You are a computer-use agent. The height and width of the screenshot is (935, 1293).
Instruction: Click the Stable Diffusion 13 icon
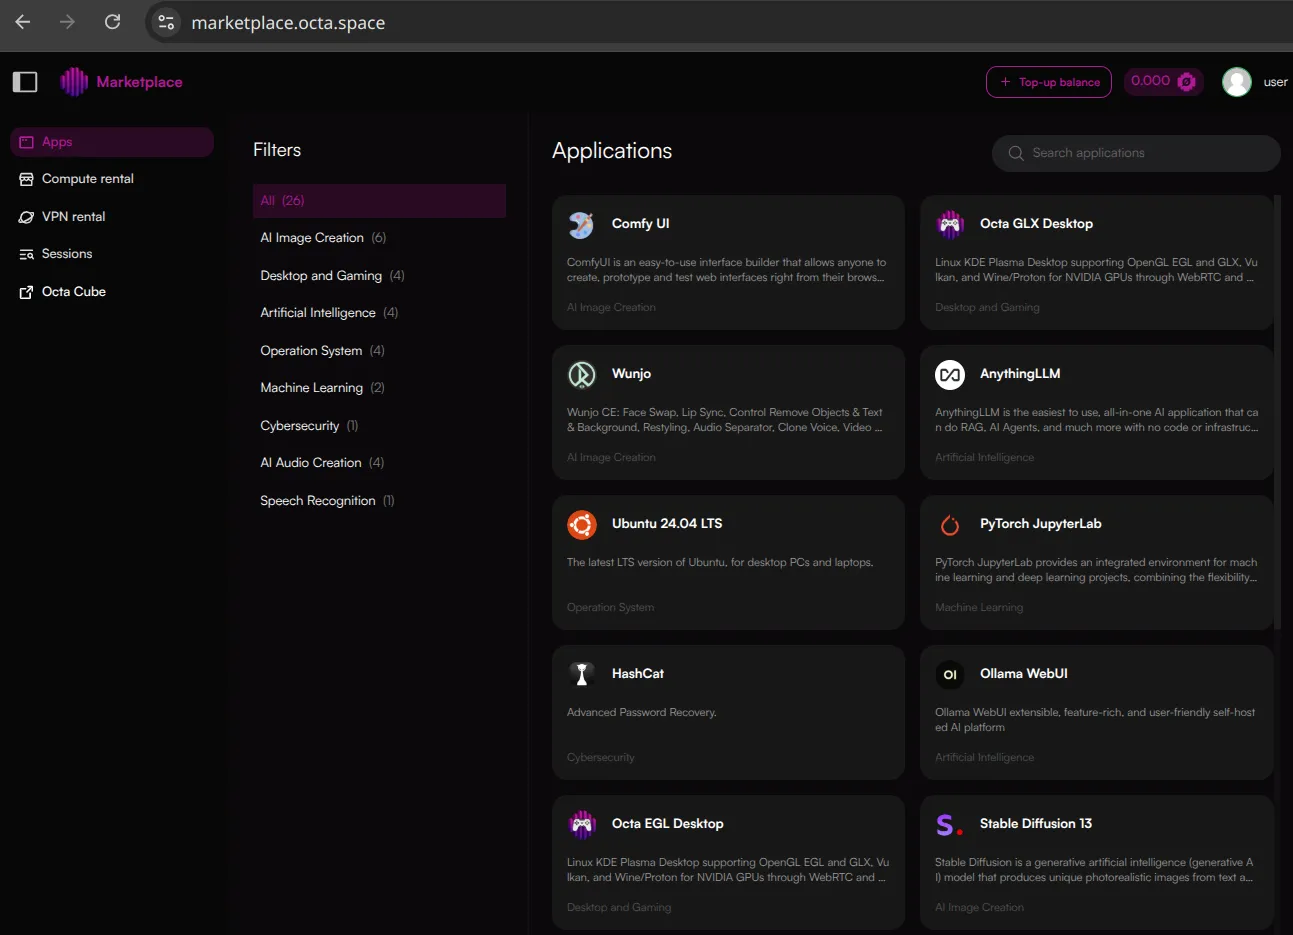click(950, 824)
